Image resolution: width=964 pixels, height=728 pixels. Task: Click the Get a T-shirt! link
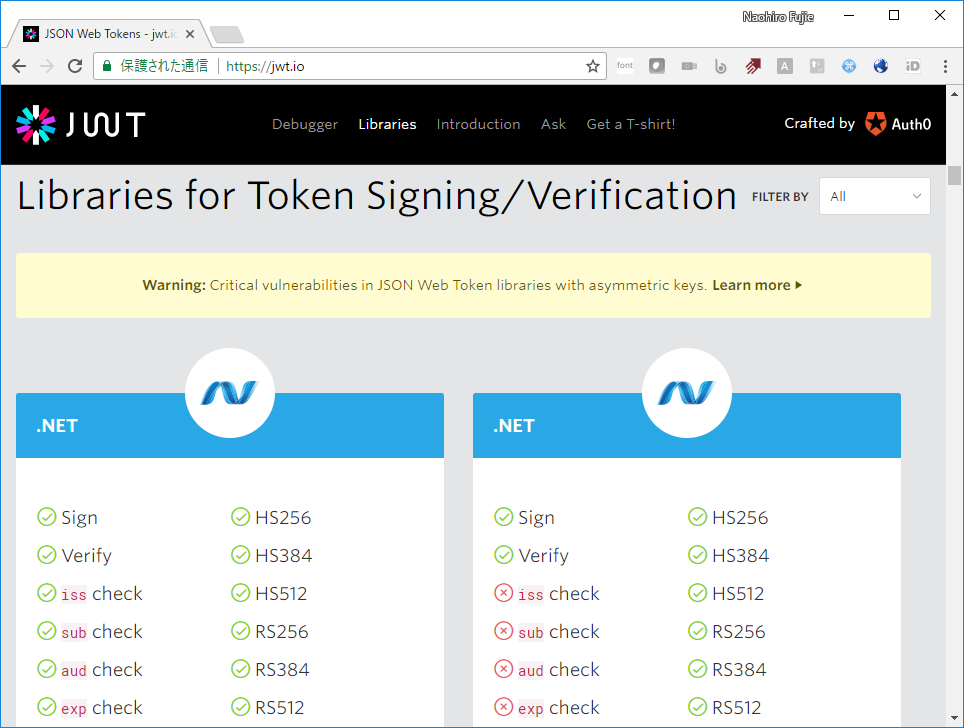630,124
